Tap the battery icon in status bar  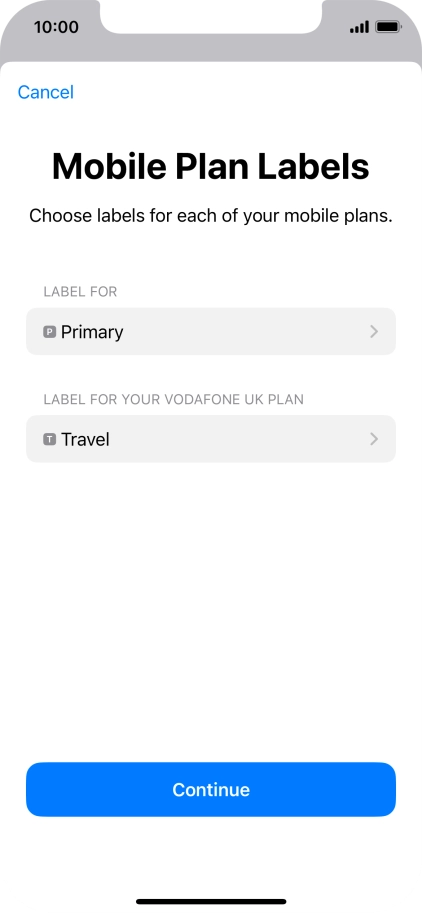388,27
